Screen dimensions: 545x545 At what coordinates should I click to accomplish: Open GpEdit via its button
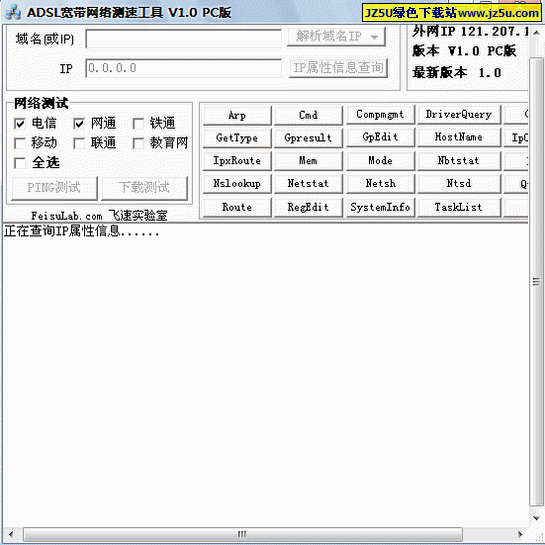[x=380, y=137]
